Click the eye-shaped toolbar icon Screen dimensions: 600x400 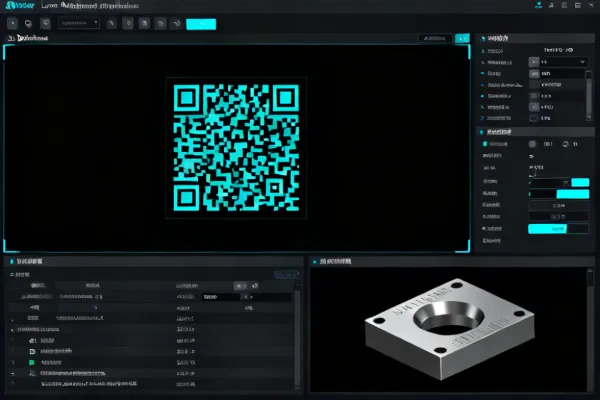tap(161, 24)
